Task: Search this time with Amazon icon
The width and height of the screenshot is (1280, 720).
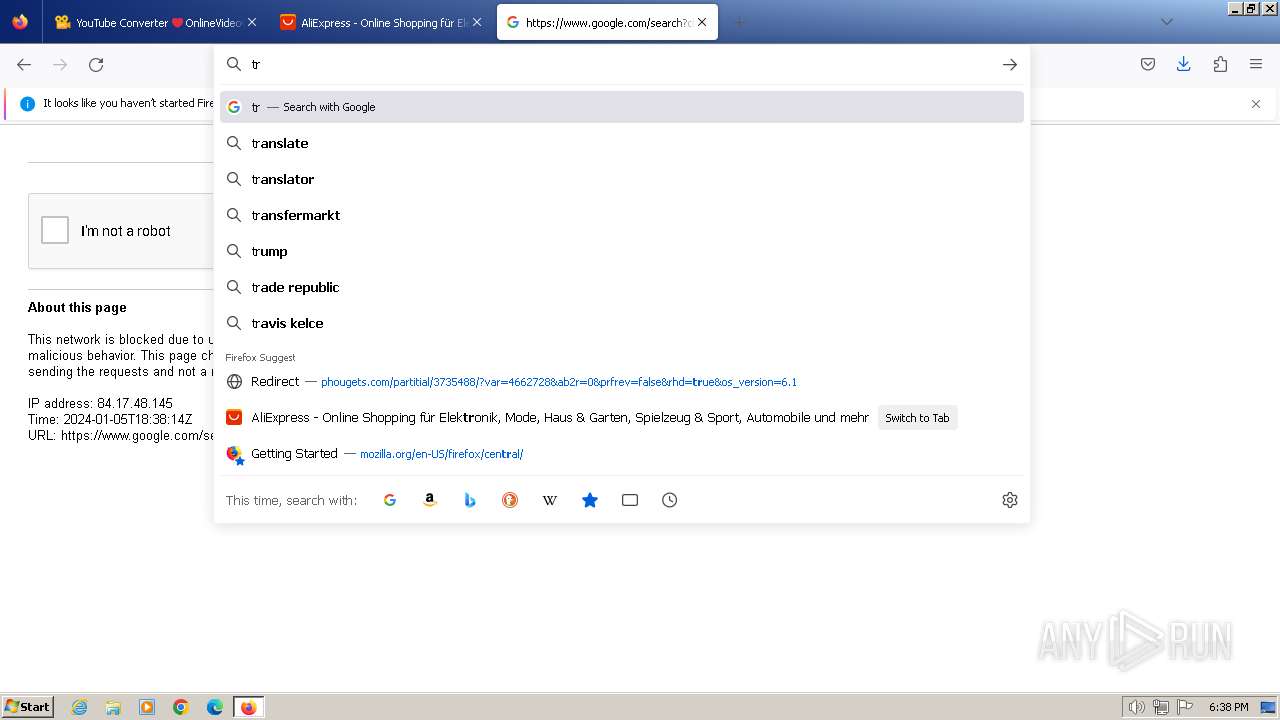Action: pos(430,500)
